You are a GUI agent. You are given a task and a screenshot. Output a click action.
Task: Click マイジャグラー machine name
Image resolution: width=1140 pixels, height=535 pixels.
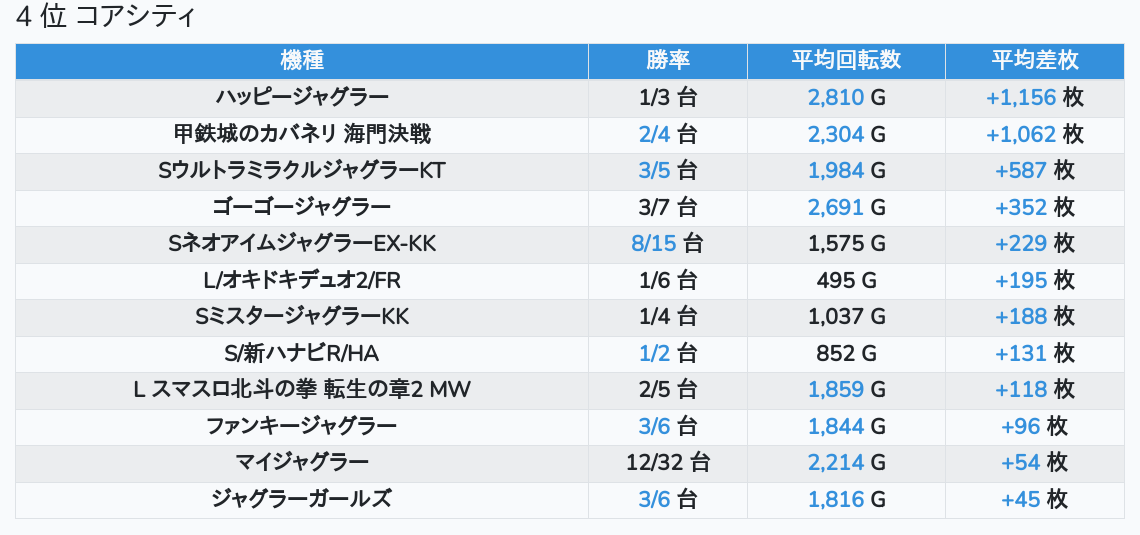coord(302,463)
